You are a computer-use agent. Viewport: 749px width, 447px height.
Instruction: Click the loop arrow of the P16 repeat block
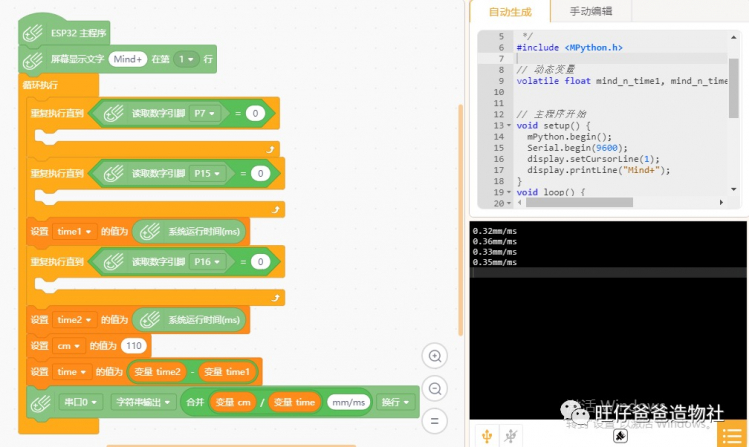point(276,298)
